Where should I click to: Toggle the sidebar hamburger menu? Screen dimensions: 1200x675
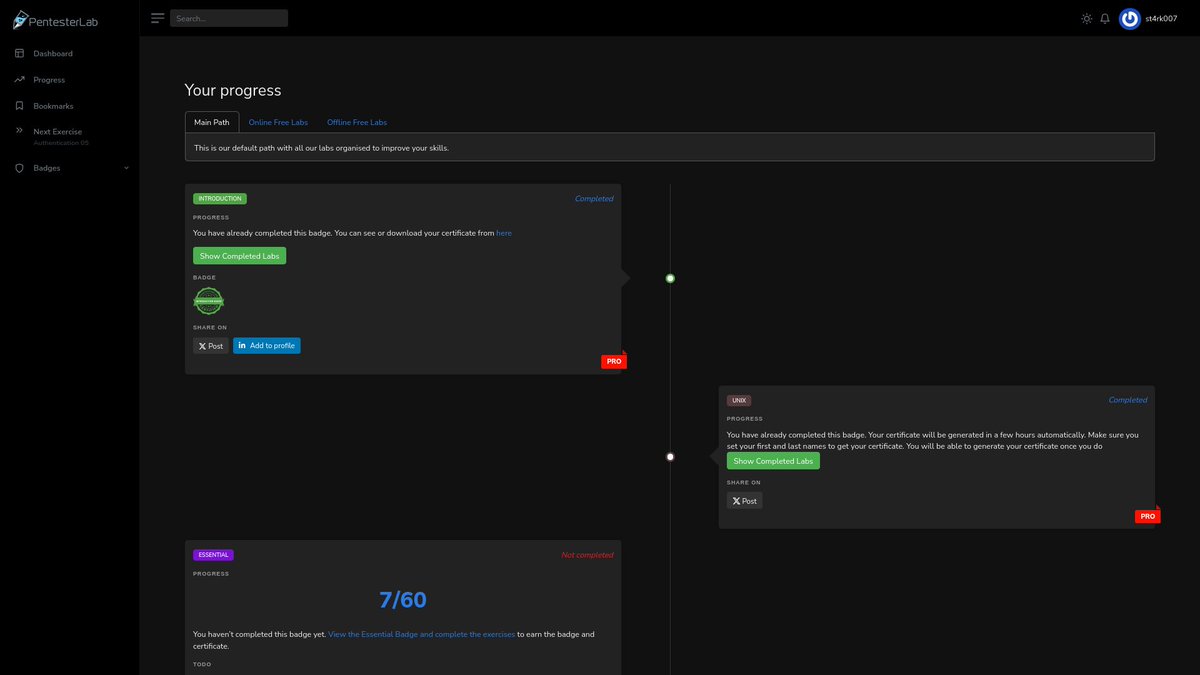click(x=157, y=18)
